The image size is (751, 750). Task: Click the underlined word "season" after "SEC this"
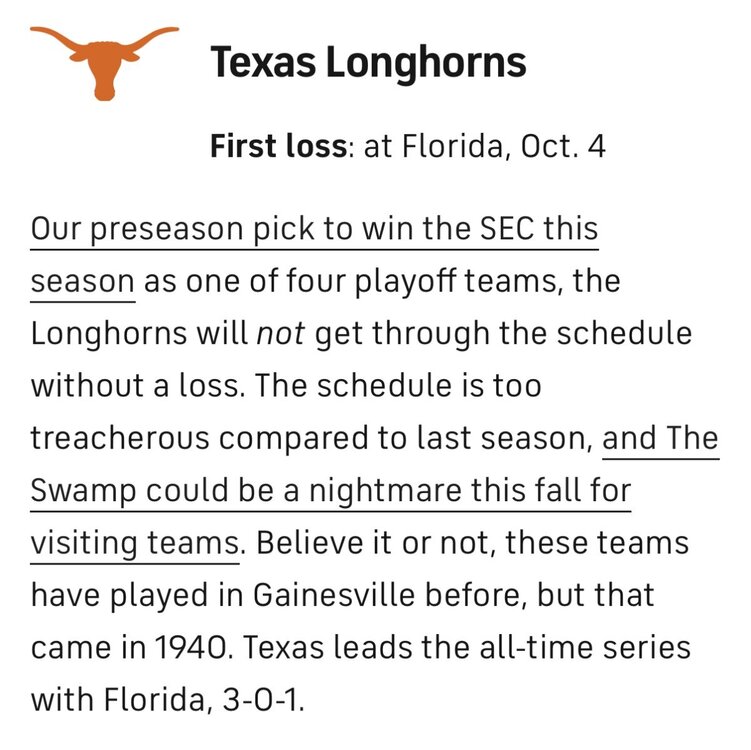pyautogui.click(x=82, y=281)
